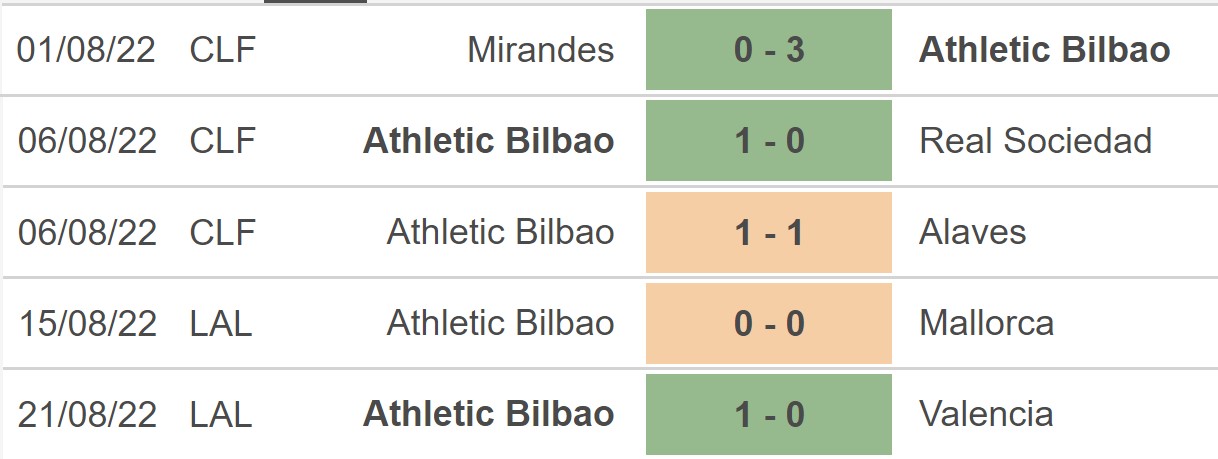
Task: Select the 01/08/22 match date
Action: click(87, 50)
